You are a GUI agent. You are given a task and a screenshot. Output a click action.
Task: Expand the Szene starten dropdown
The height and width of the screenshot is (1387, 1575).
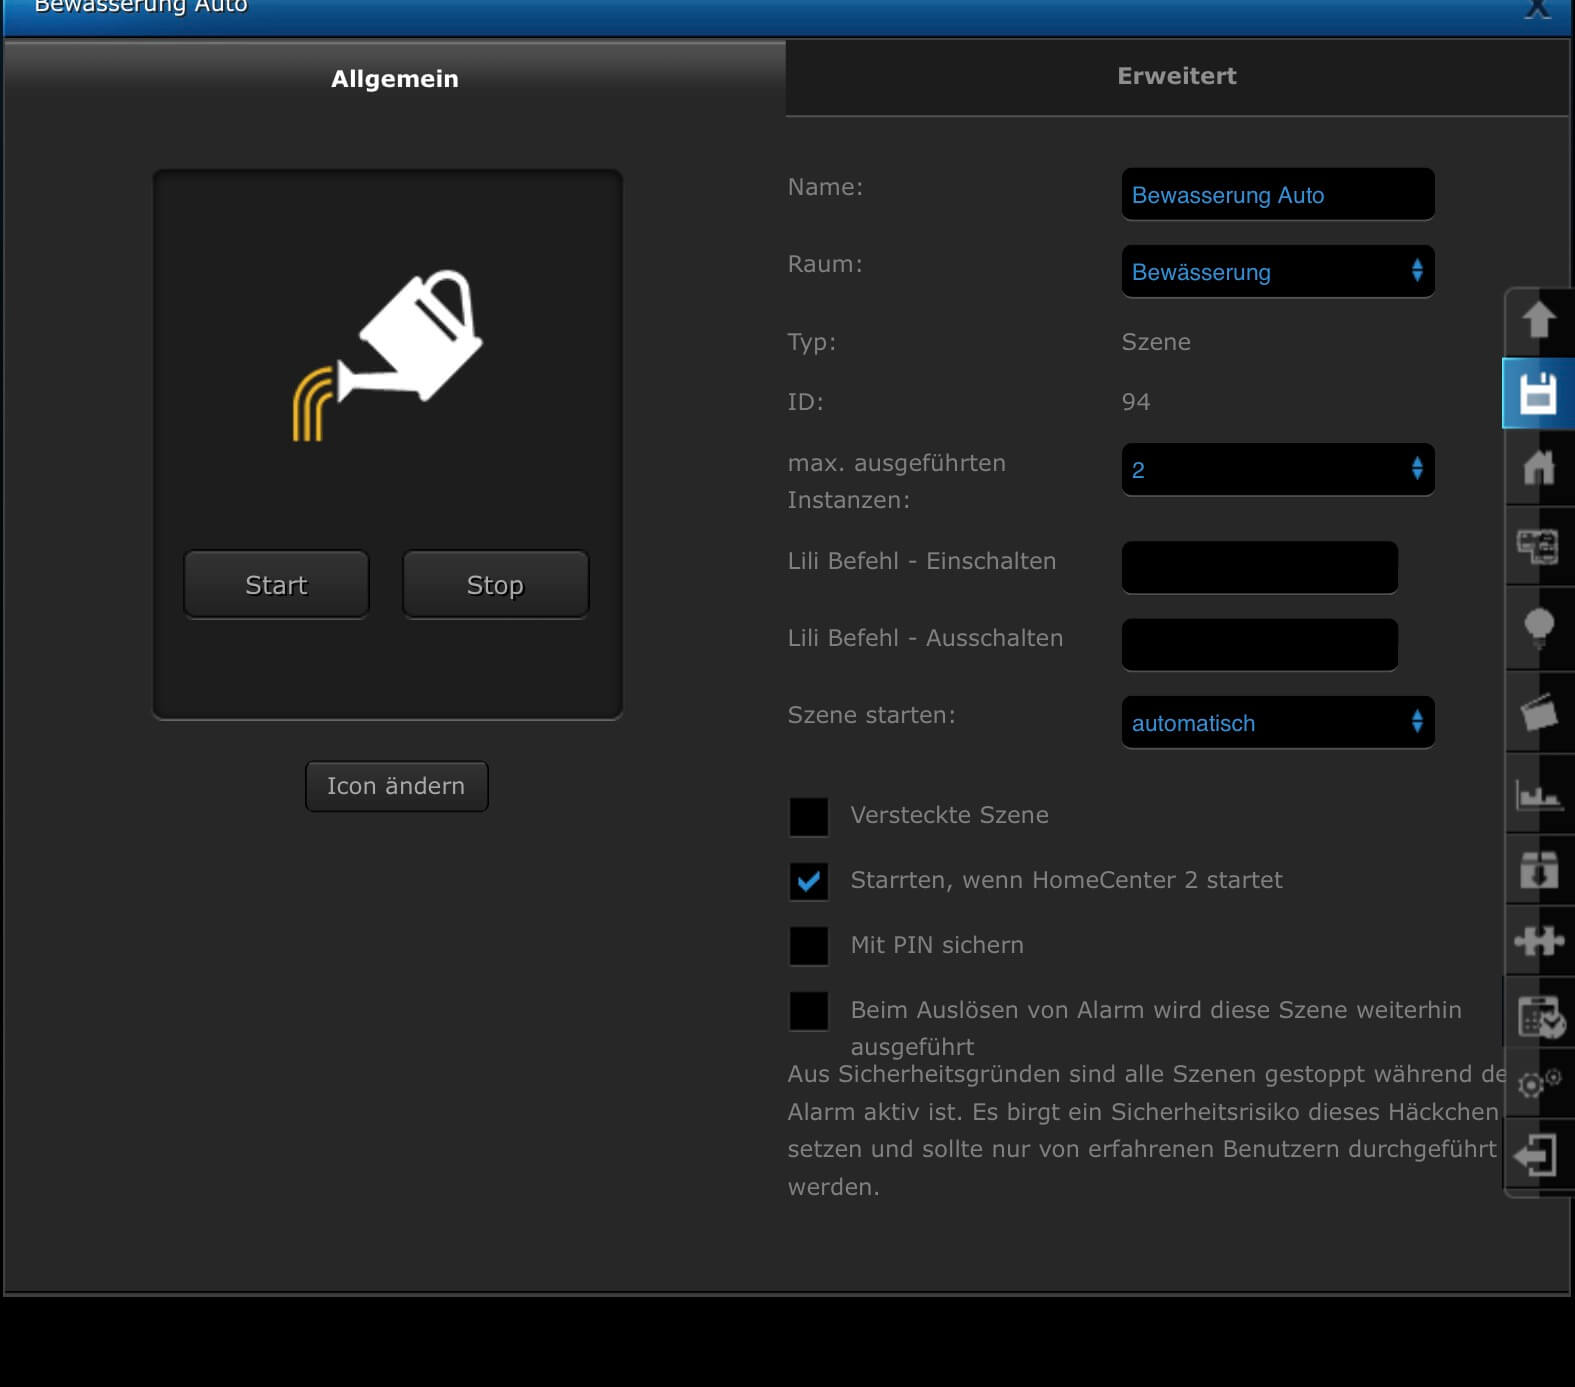pyautogui.click(x=1277, y=723)
